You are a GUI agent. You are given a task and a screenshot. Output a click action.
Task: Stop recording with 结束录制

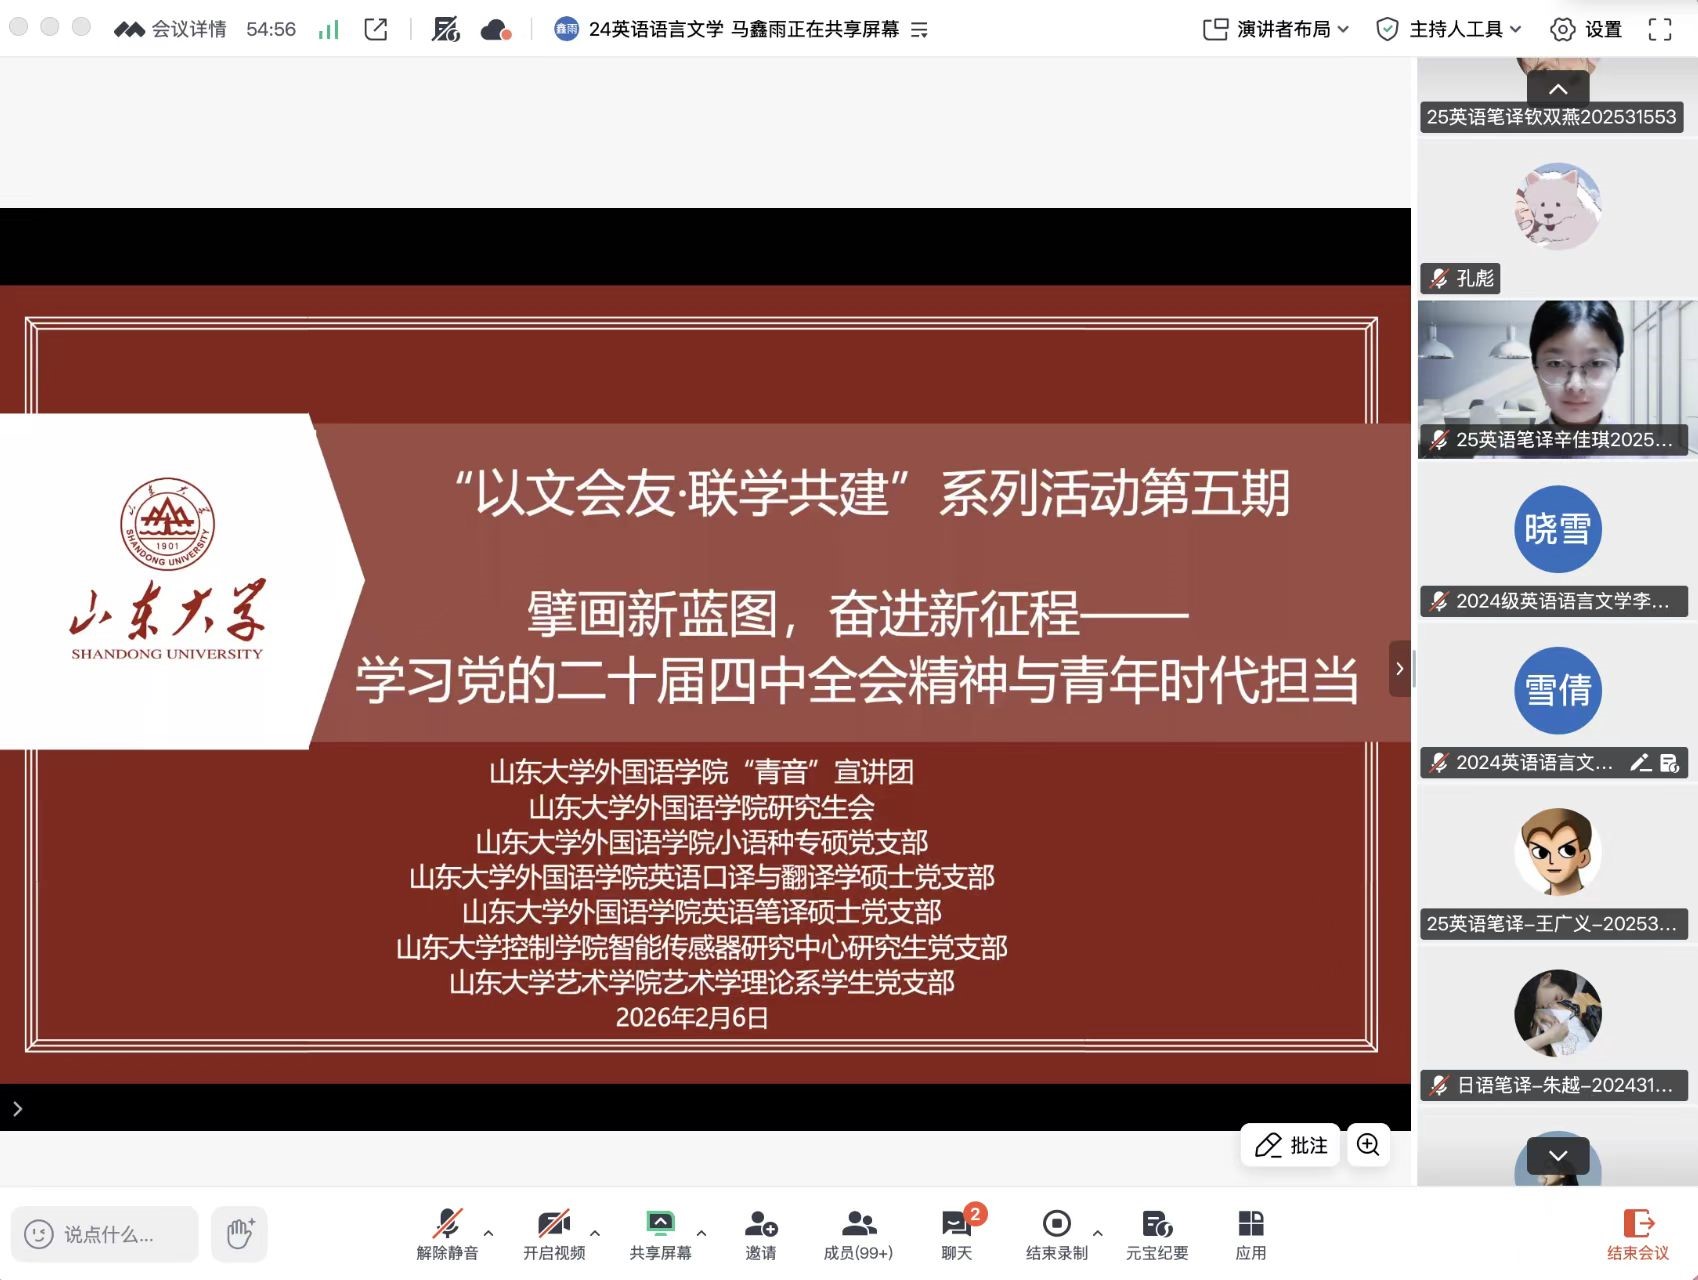point(1056,1233)
